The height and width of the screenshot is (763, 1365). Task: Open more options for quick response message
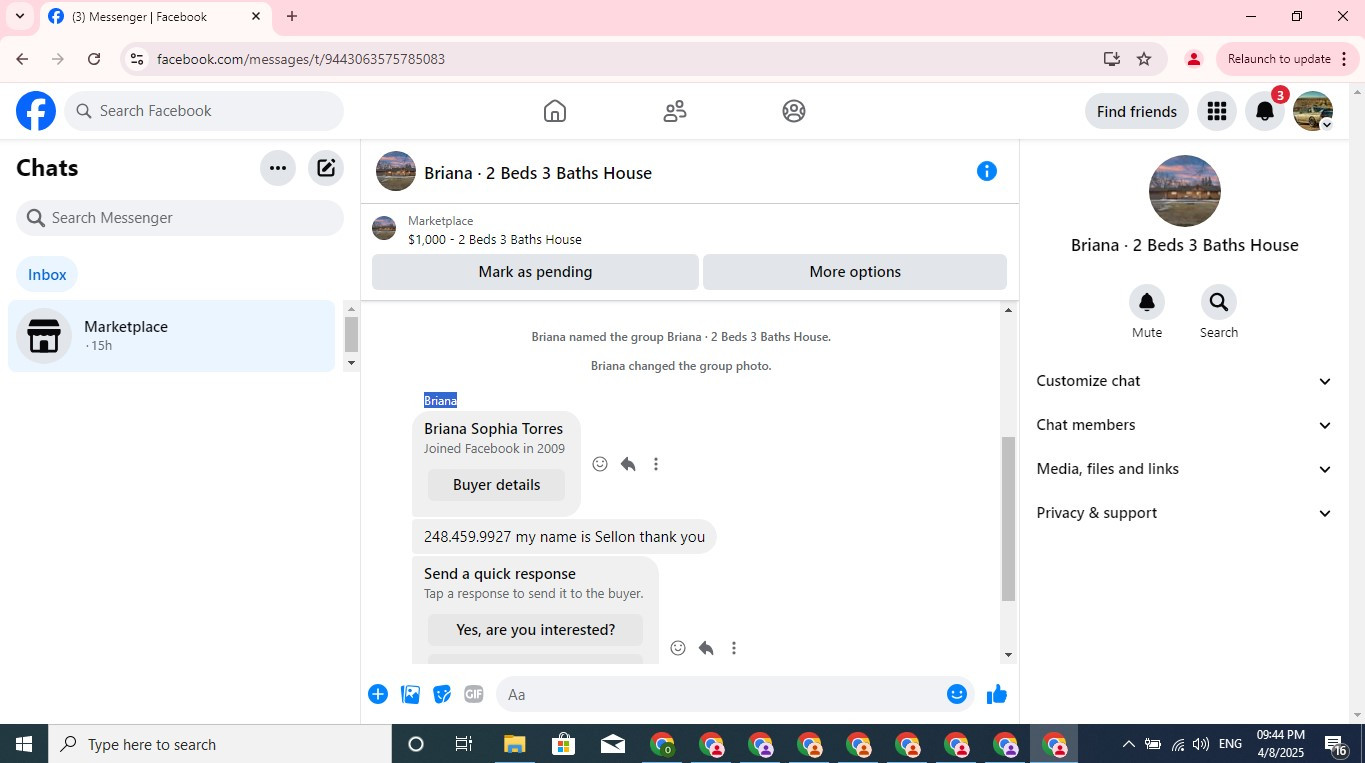point(734,648)
